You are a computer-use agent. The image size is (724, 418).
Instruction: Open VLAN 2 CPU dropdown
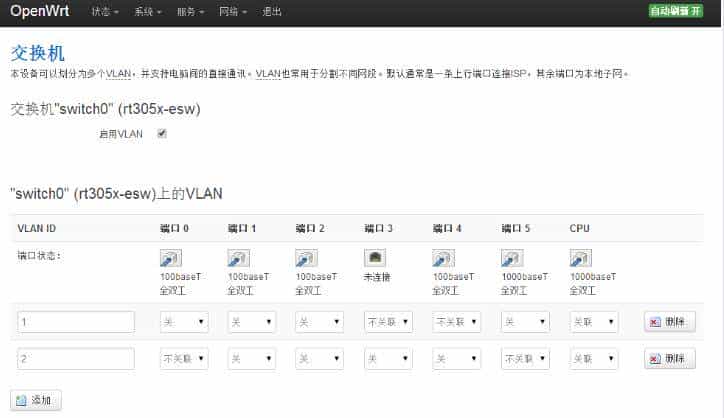[x=594, y=358]
